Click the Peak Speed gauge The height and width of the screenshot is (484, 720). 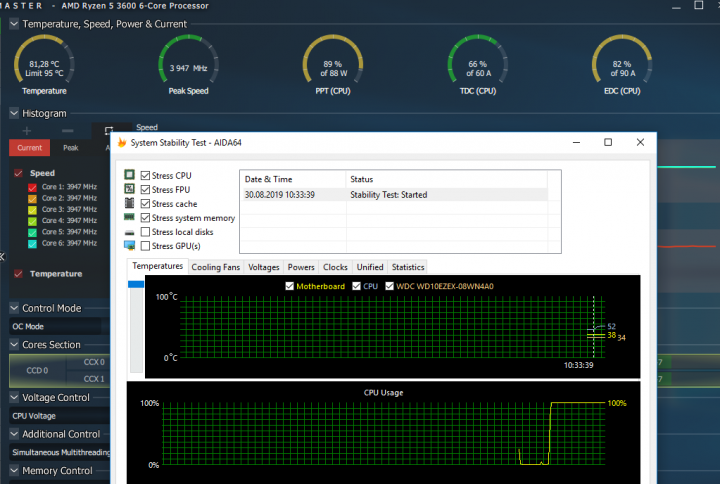pos(188,65)
